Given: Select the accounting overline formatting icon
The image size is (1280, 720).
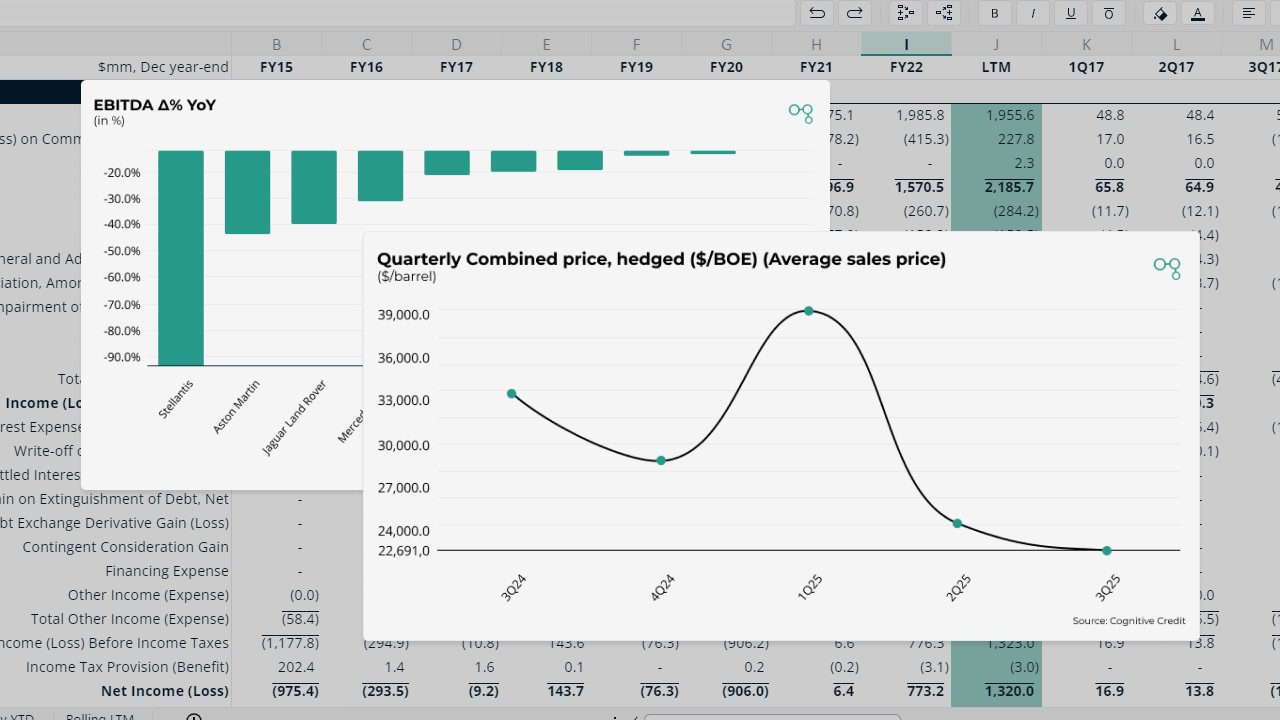Looking at the screenshot, I should click(x=1107, y=13).
